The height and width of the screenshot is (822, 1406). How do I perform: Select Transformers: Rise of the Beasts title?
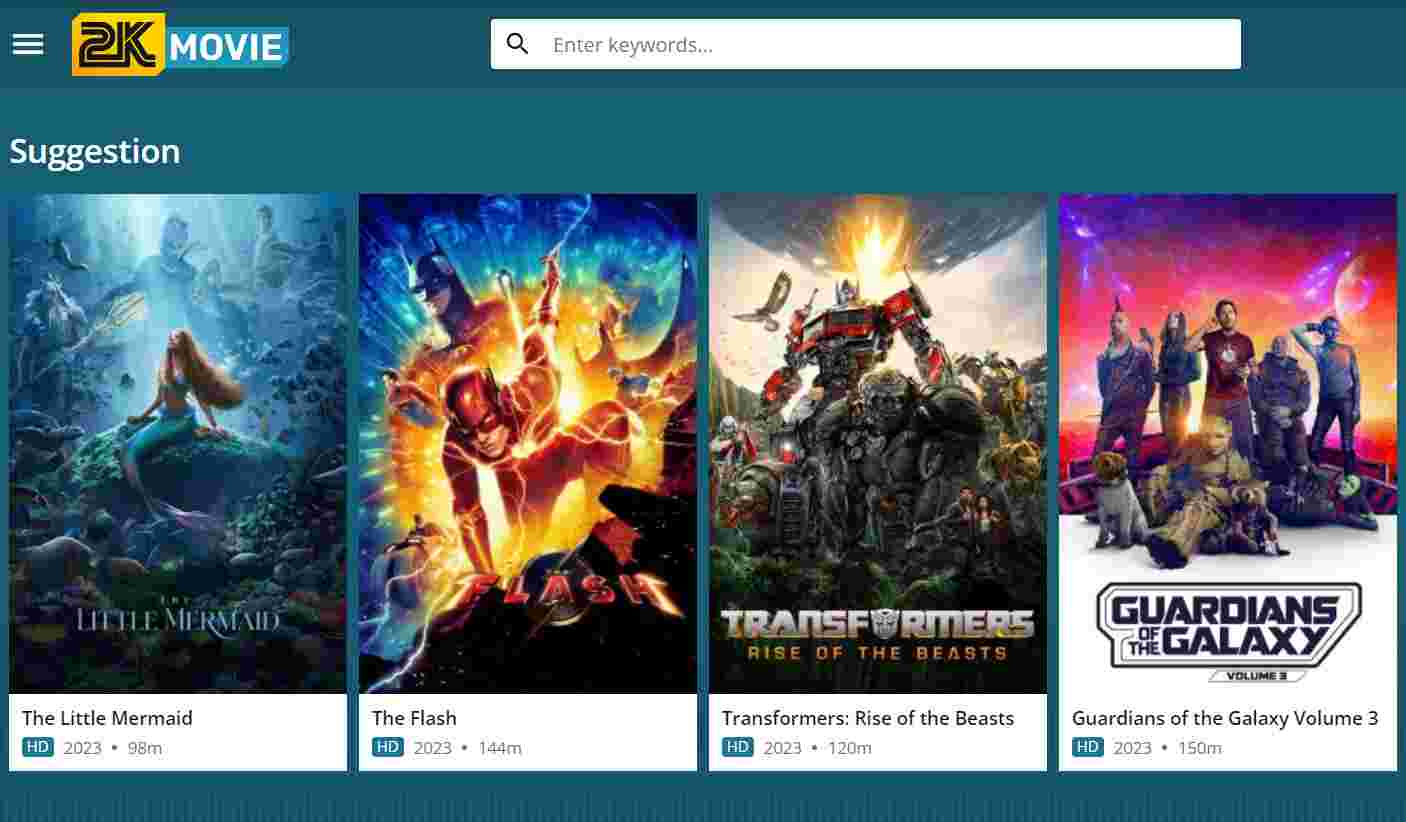868,718
